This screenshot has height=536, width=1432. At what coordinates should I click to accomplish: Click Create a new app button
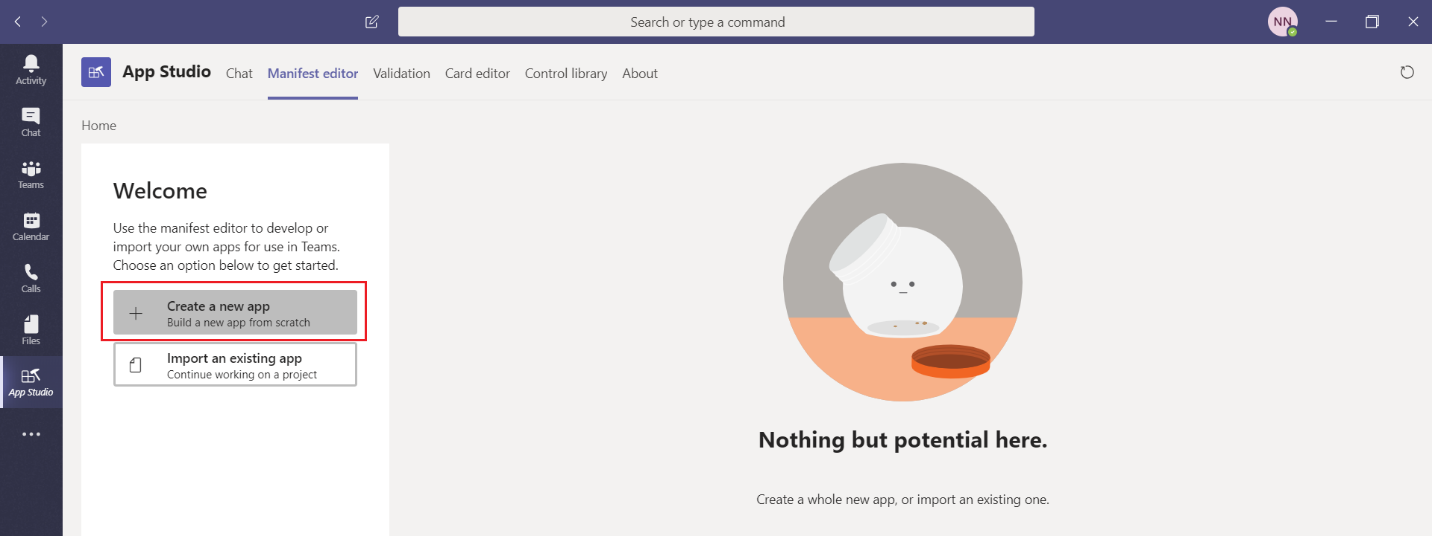(x=235, y=313)
